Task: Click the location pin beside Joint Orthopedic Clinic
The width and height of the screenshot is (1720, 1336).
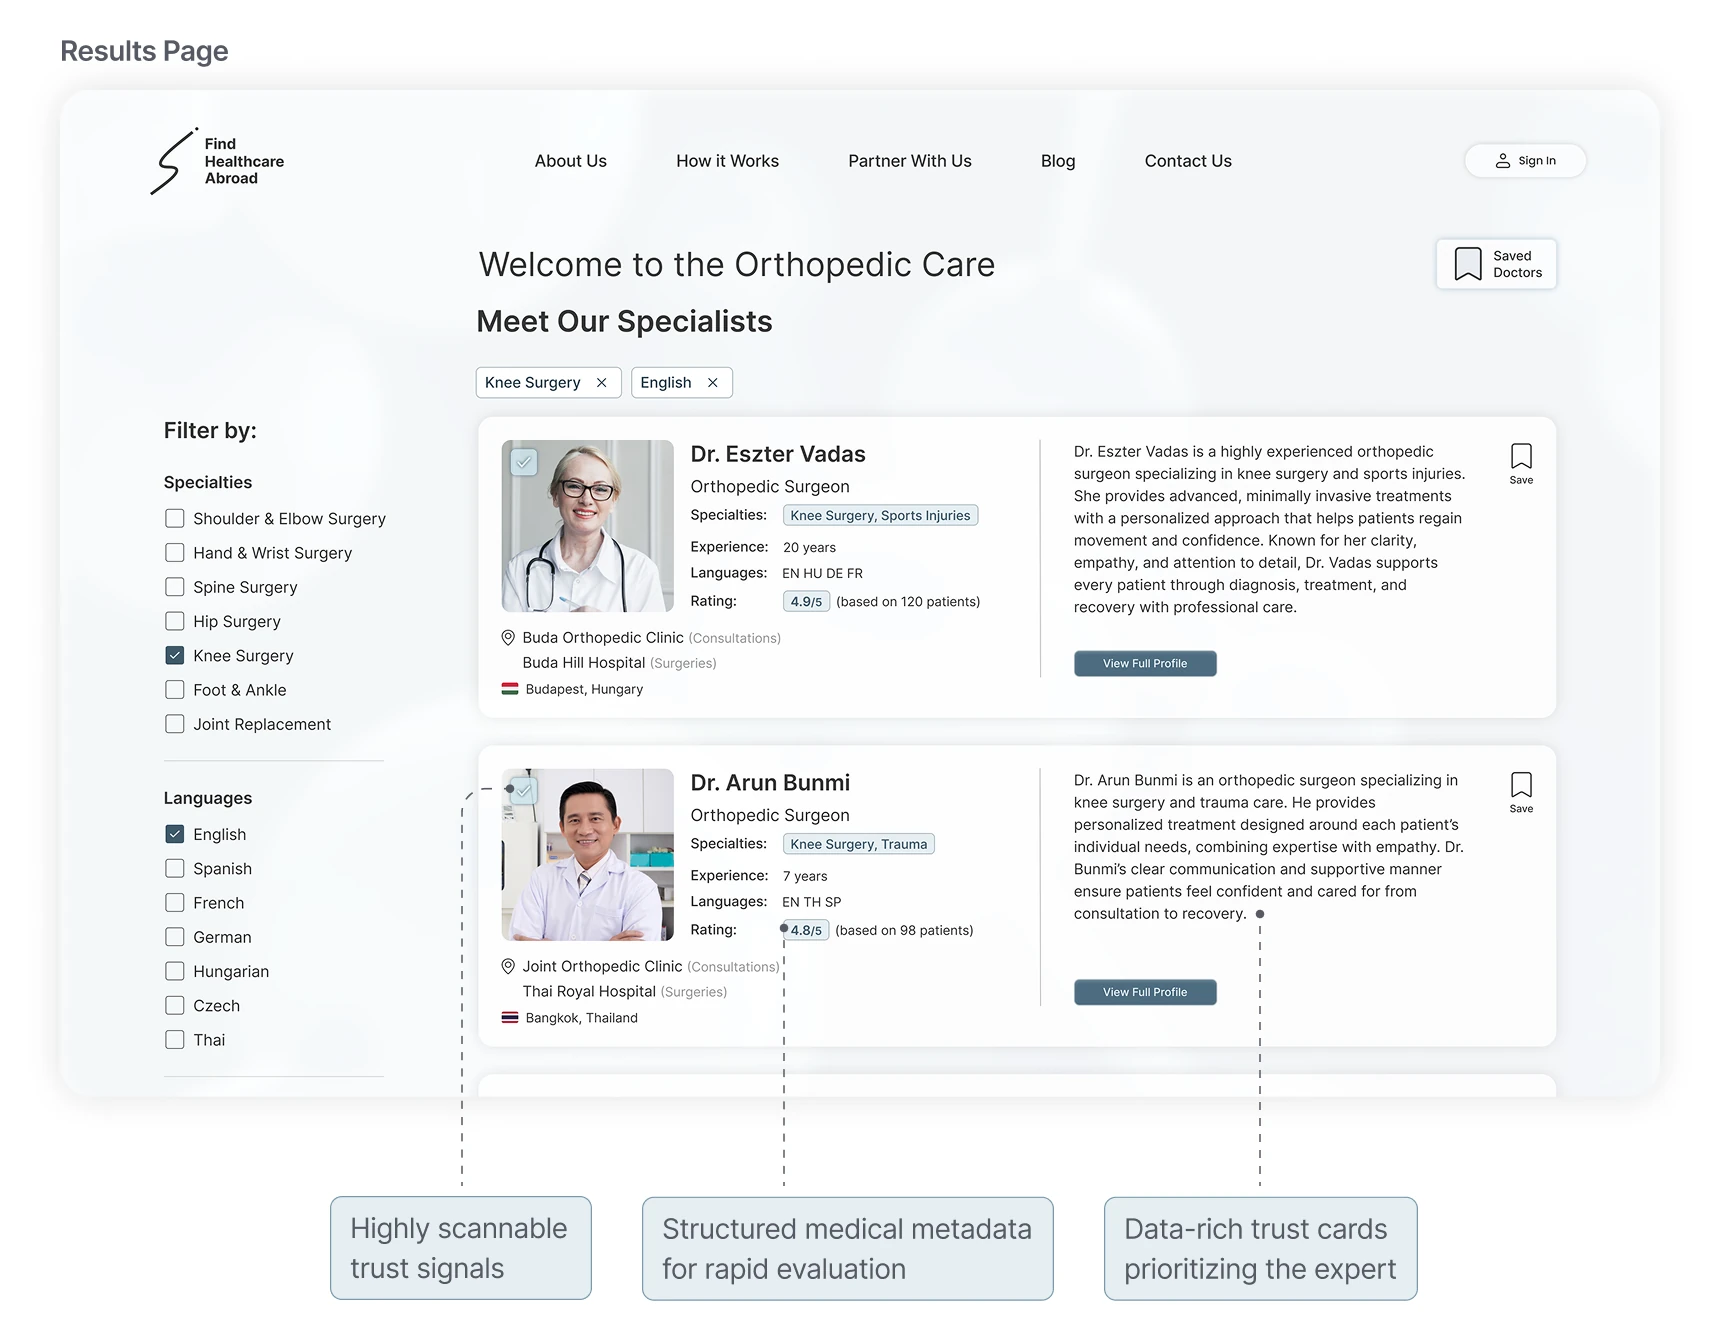Action: tap(508, 967)
